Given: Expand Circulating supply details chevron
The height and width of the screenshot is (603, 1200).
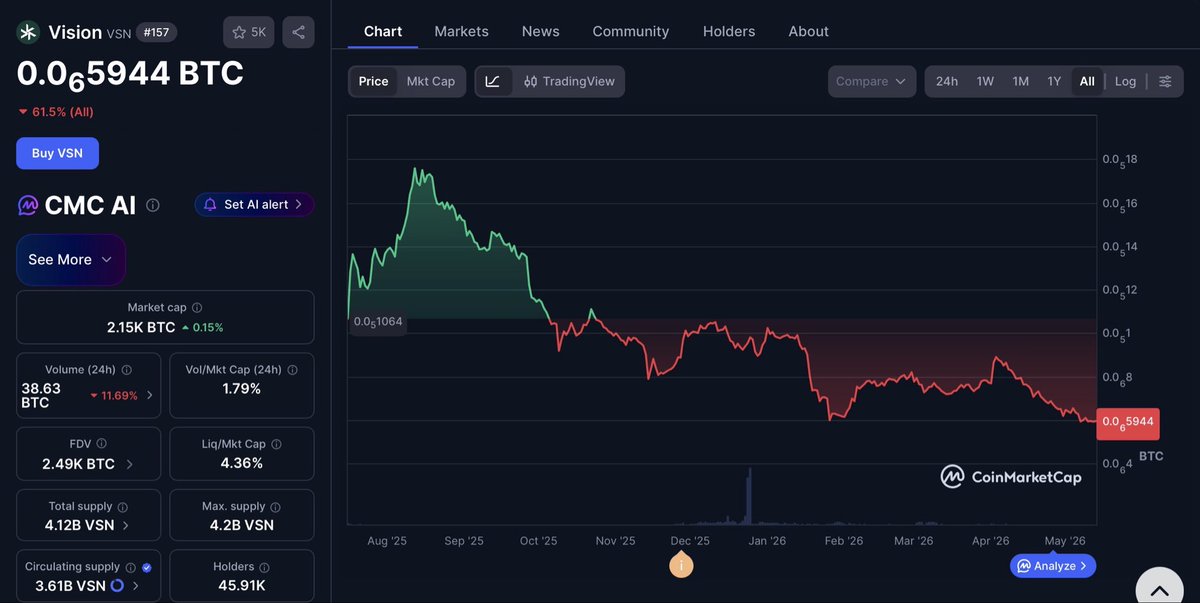Looking at the screenshot, I should [x=135, y=586].
